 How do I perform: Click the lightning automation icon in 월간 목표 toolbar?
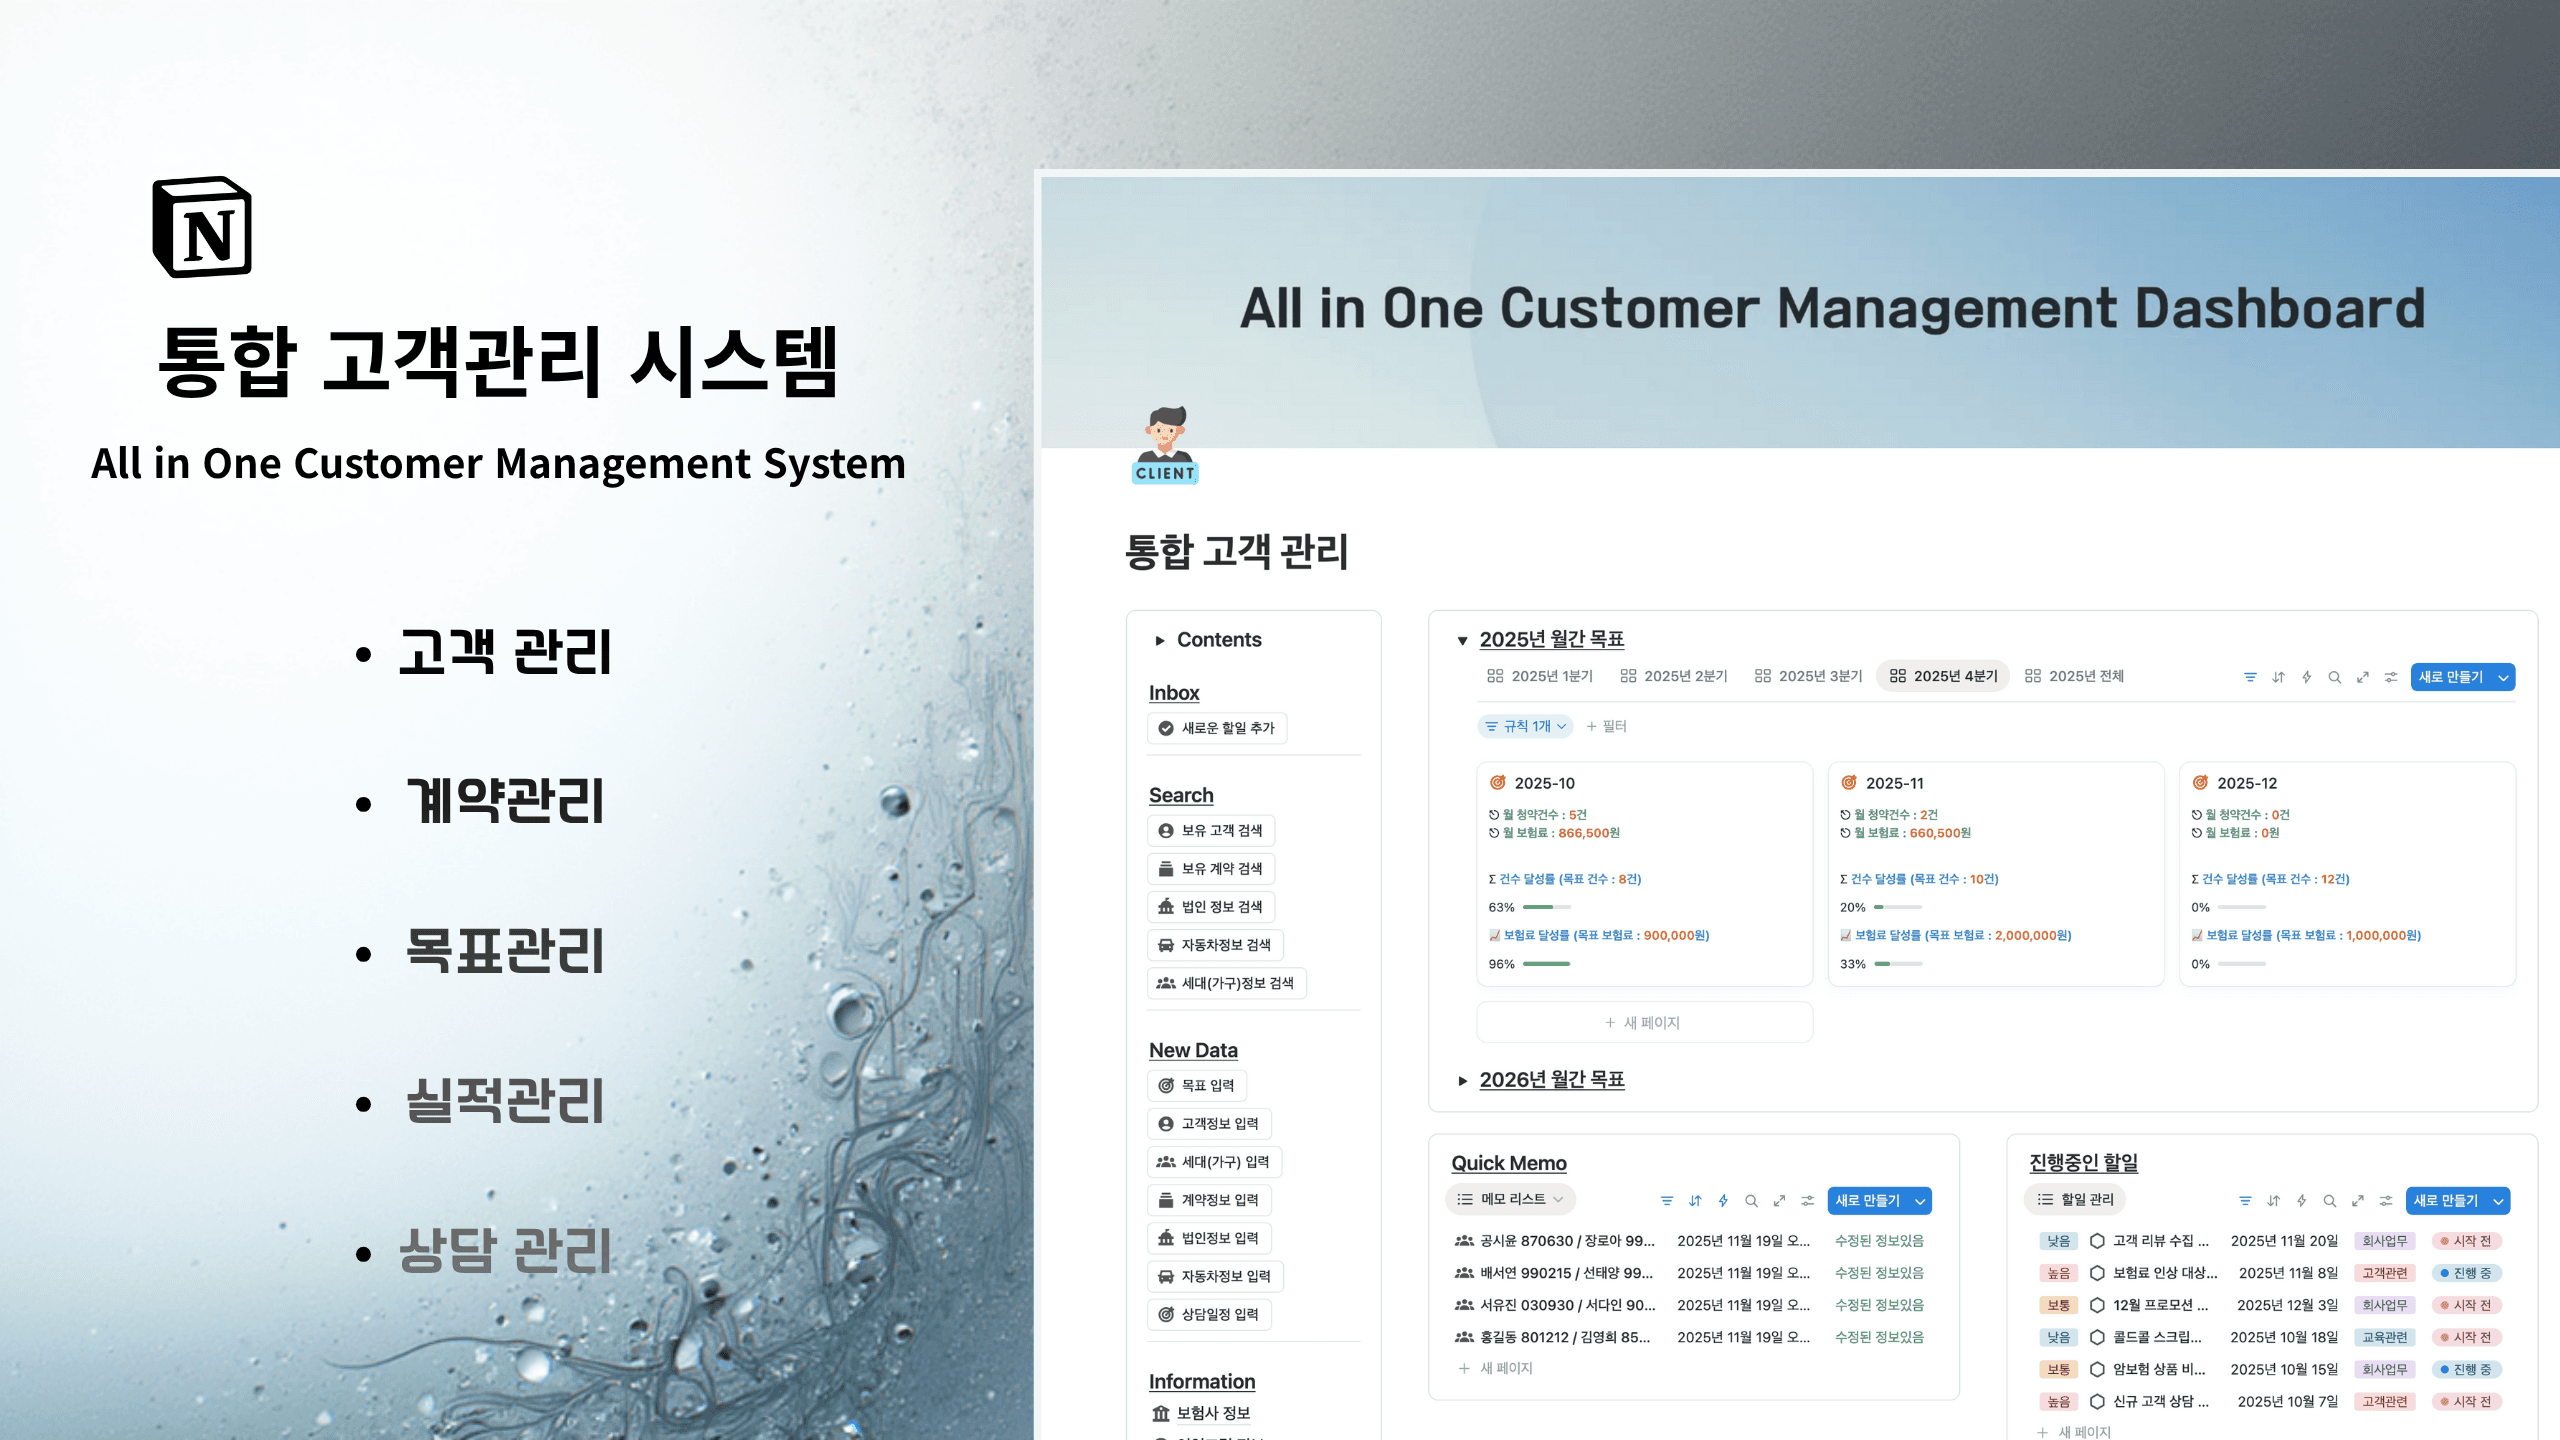2306,677
